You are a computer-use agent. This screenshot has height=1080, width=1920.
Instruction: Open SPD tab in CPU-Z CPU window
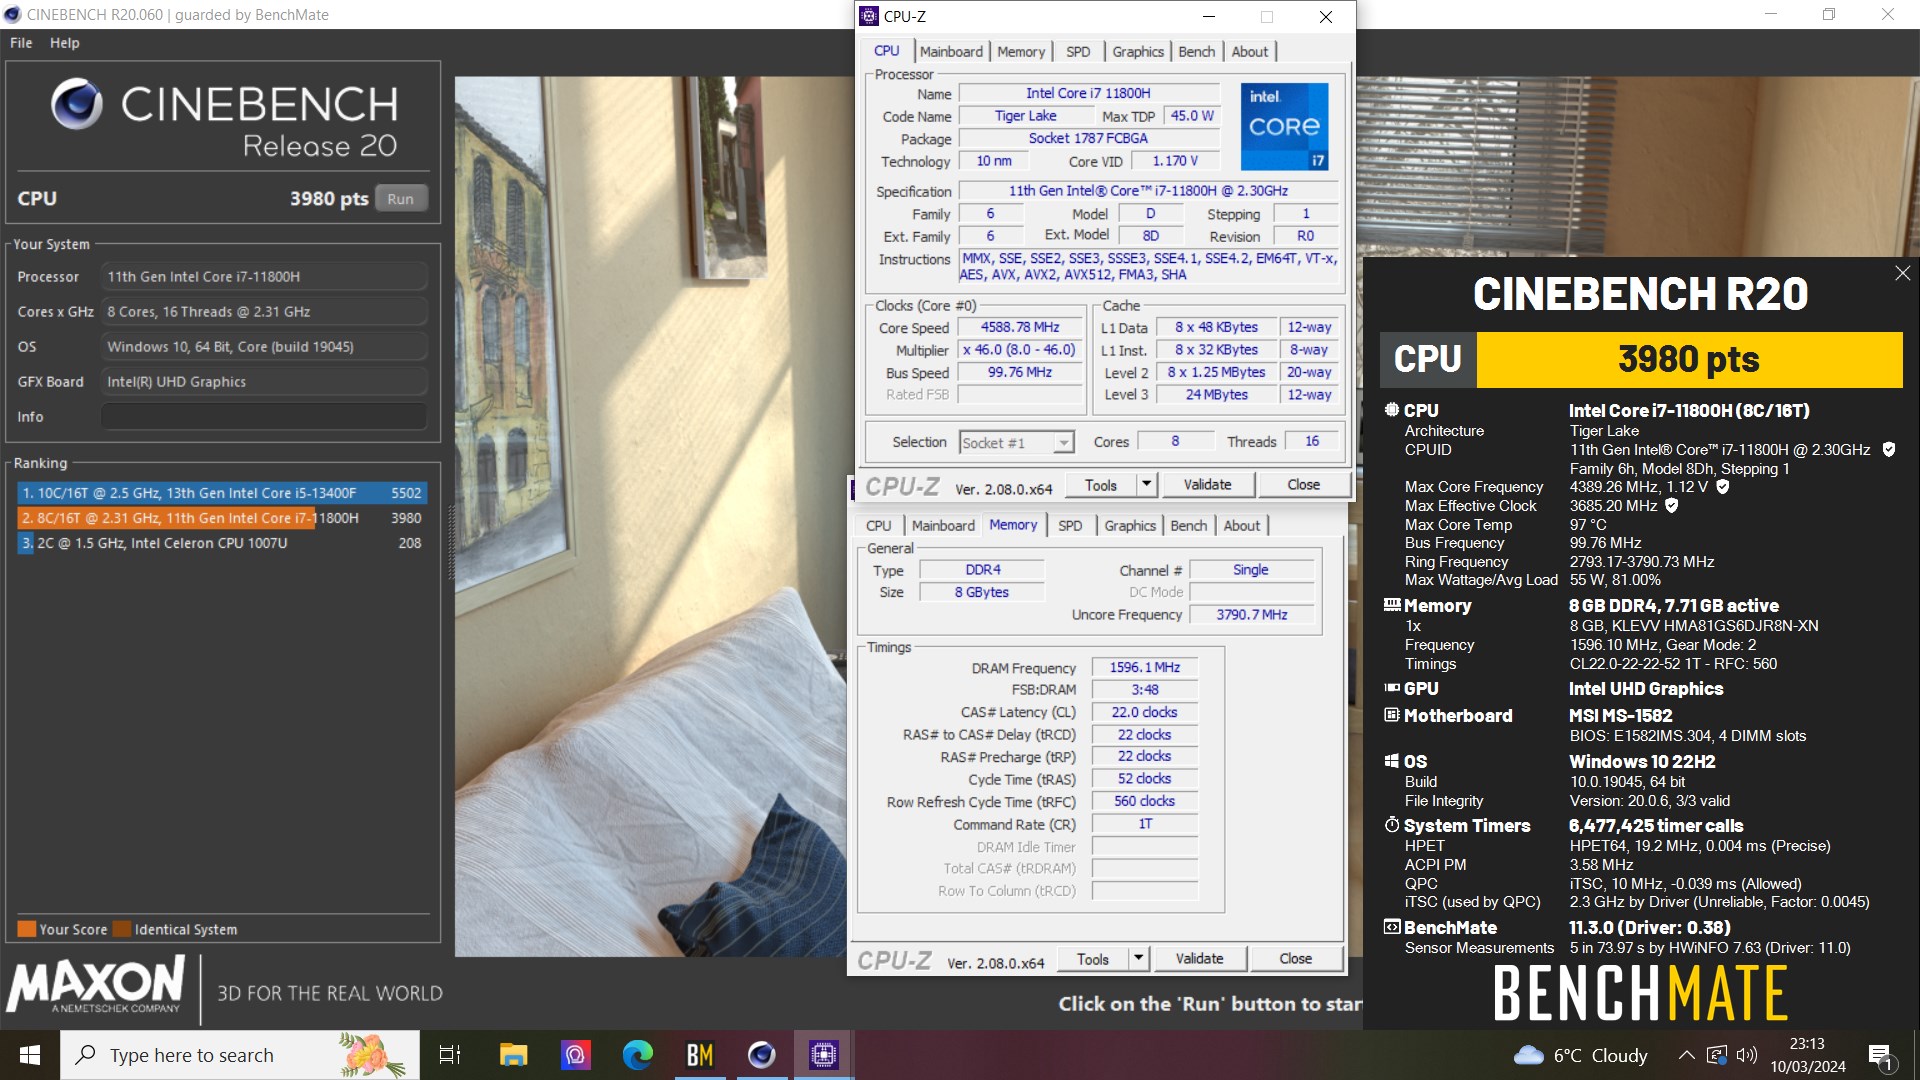(x=1078, y=52)
